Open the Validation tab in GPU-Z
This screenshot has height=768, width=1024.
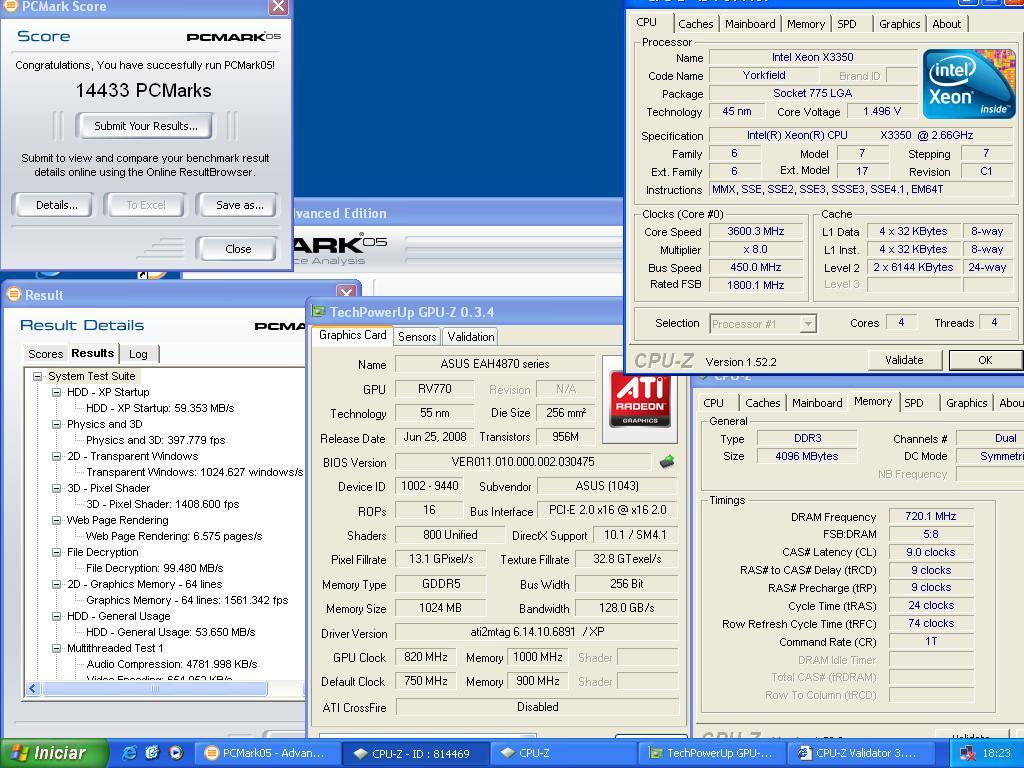click(x=470, y=337)
